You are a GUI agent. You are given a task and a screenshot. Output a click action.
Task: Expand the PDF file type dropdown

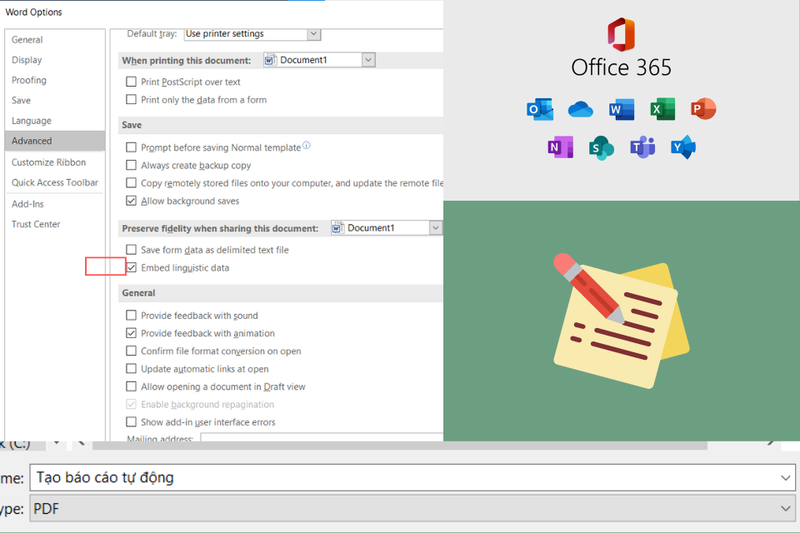[785, 509]
